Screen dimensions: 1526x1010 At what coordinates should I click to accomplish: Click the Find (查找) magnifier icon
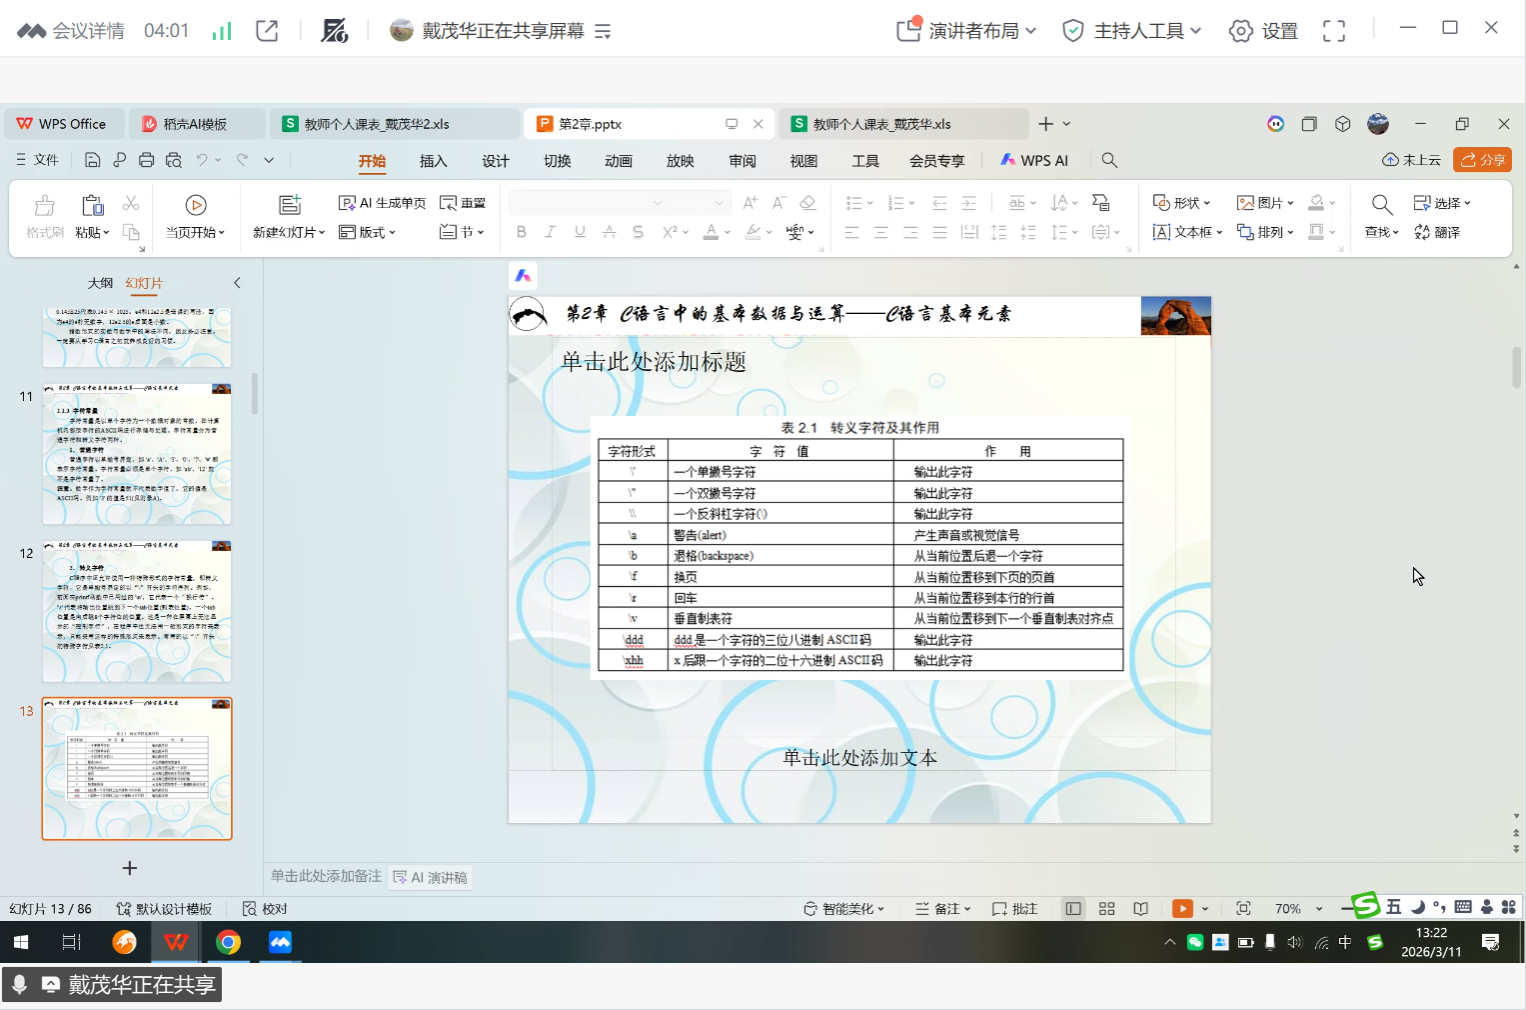(x=1382, y=205)
